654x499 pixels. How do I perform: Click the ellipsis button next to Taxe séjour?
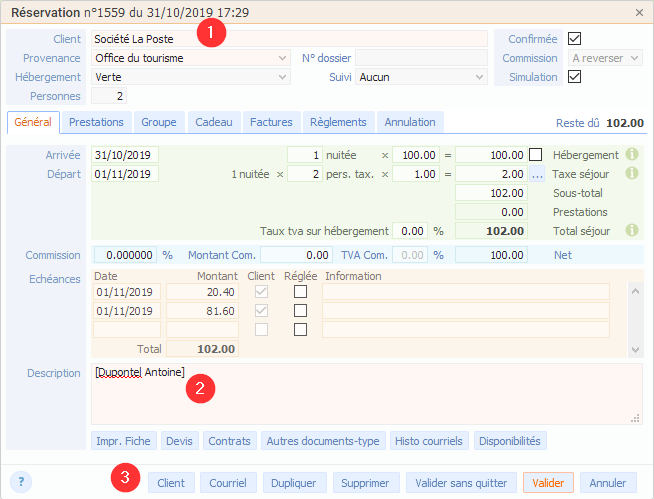coord(537,174)
